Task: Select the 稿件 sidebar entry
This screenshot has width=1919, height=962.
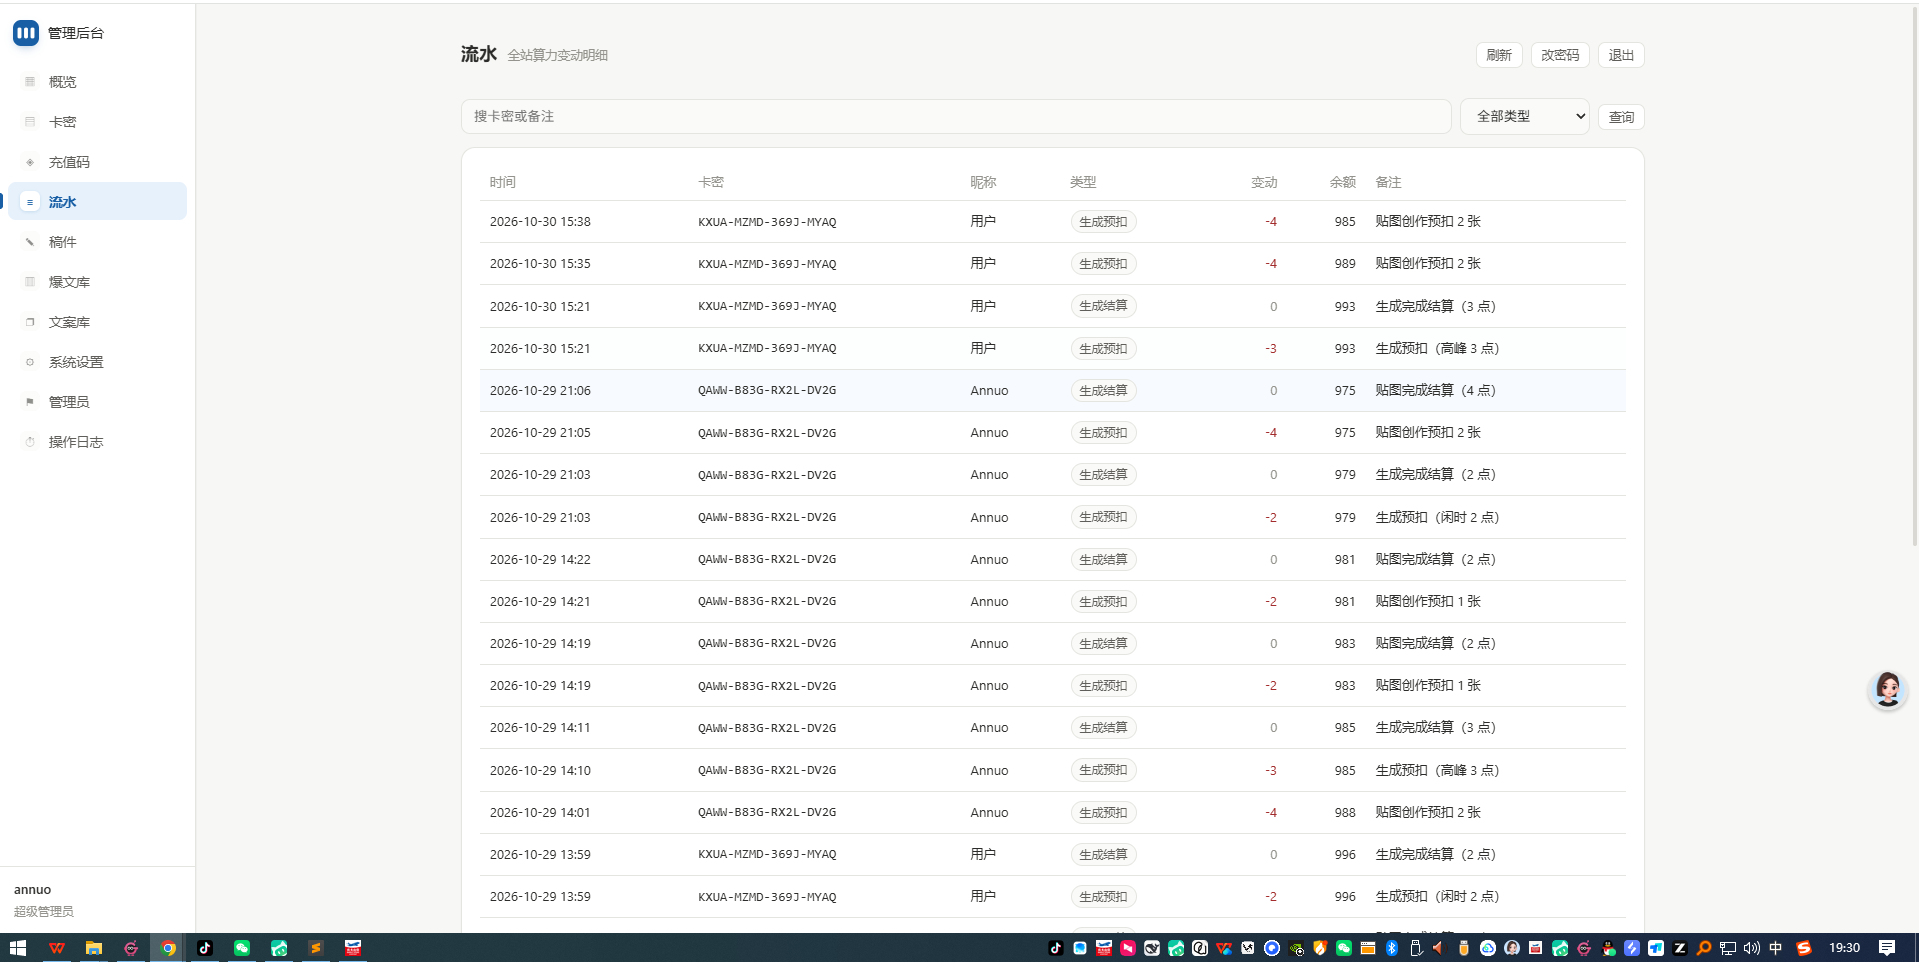Action: 97,242
